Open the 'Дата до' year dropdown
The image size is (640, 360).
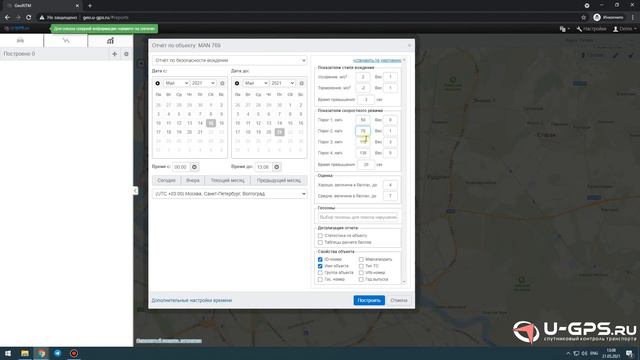282,83
